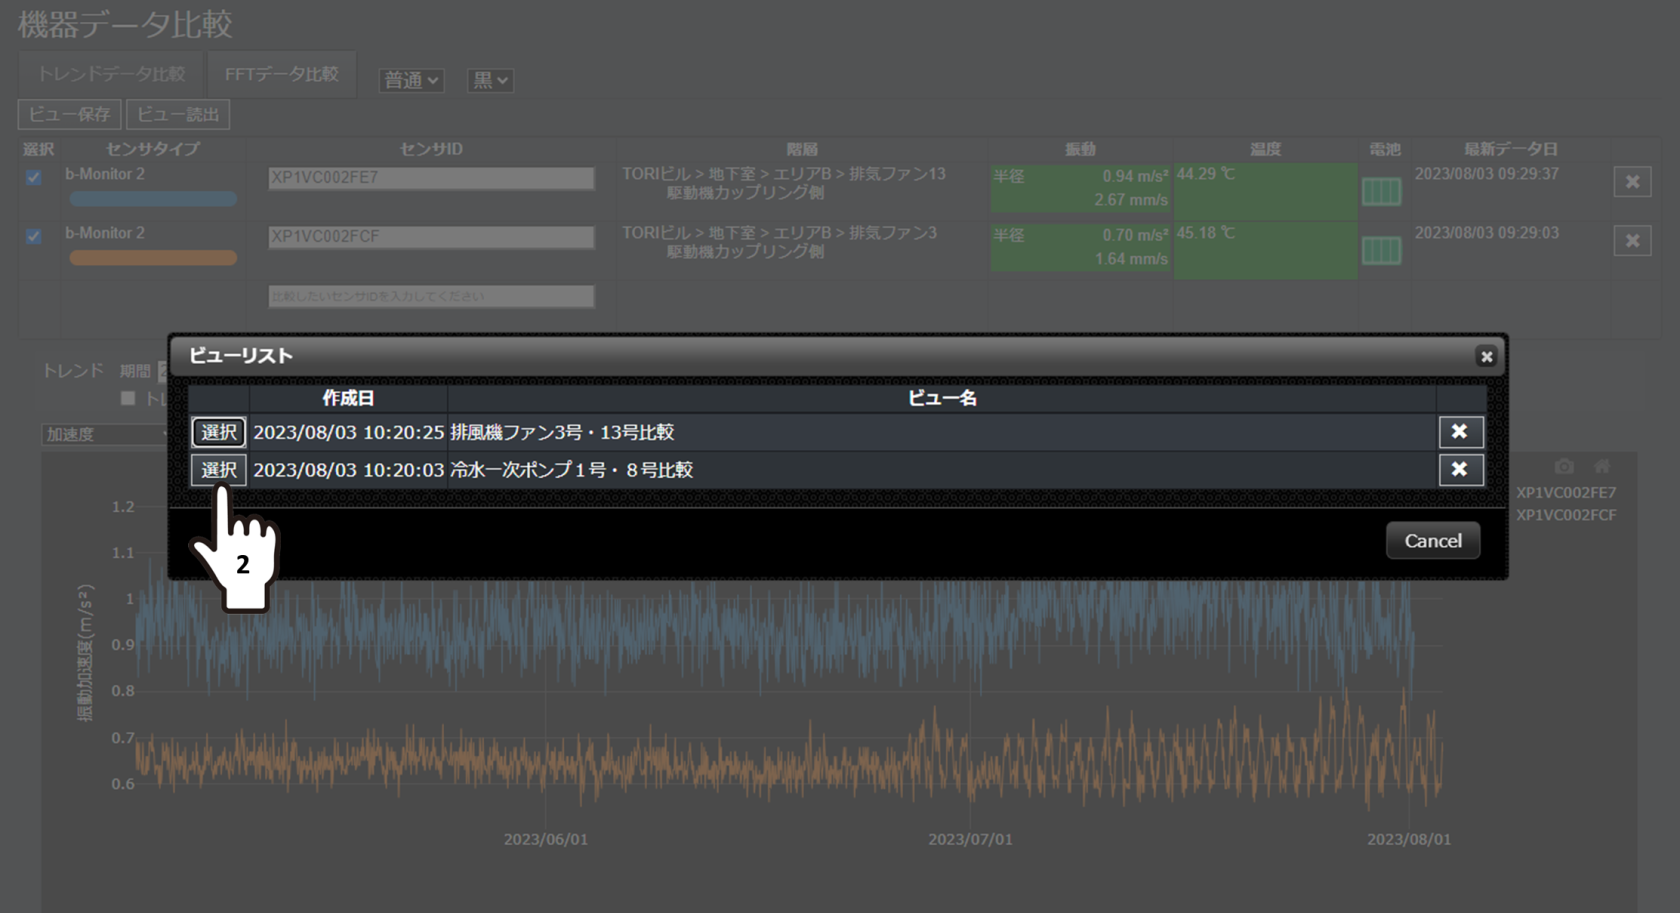Click the XP1VC002FE7 sensor ID field
1680x913 pixels.
coord(431,178)
